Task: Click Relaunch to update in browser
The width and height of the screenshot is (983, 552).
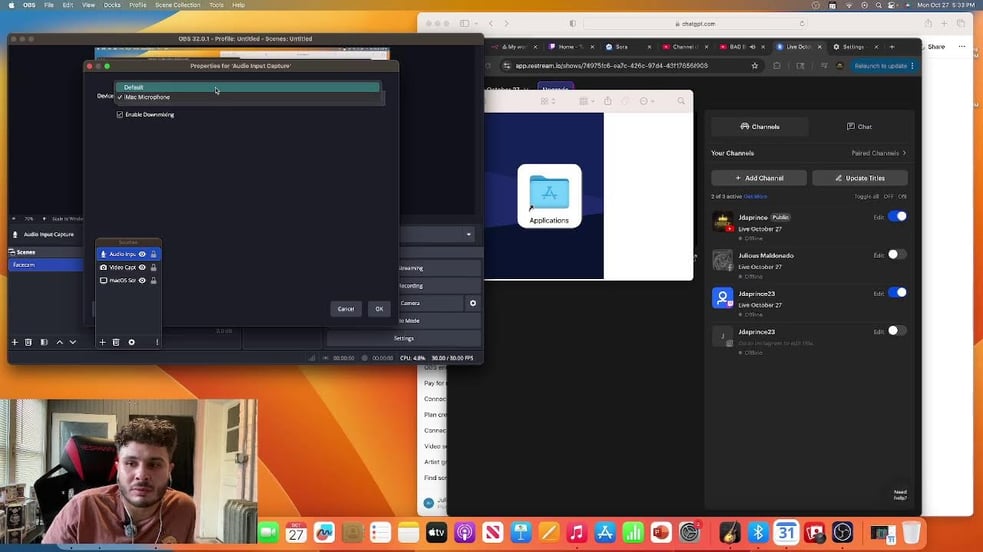Action: coord(881,66)
